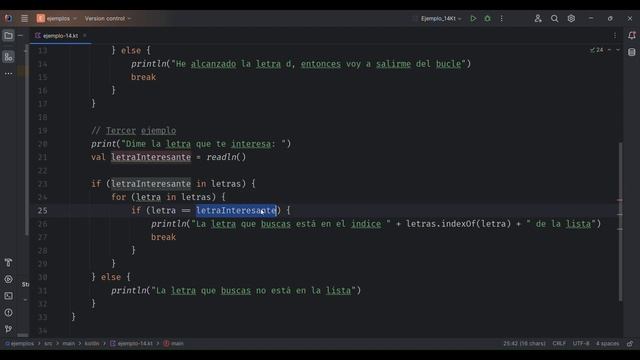Click caret position 25:42 in status bar
640x360 pixels.
[x=524, y=343]
